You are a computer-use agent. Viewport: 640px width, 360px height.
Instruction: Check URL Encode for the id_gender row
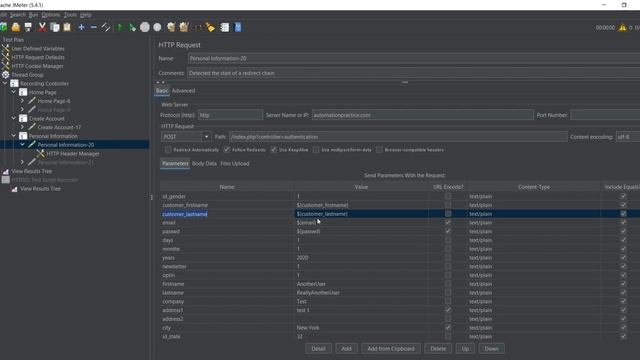[448, 196]
